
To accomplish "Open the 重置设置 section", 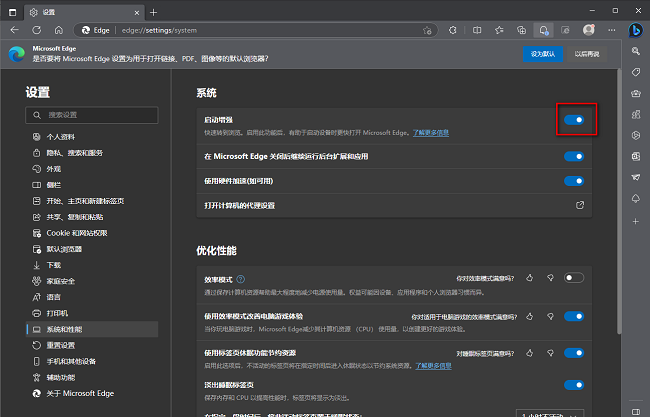I will point(92,345).
